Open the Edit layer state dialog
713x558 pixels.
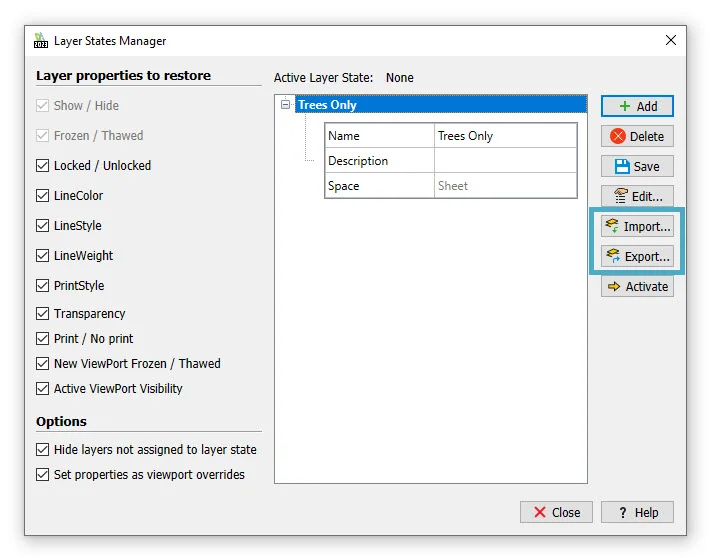click(x=637, y=196)
